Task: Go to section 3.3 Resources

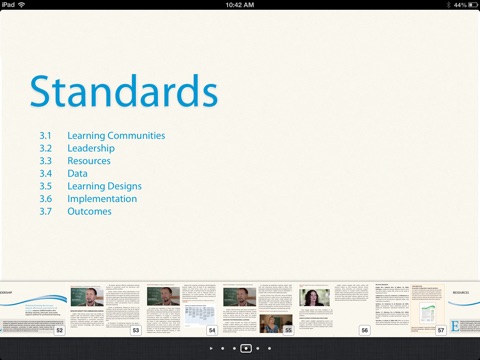Action: tap(75, 161)
